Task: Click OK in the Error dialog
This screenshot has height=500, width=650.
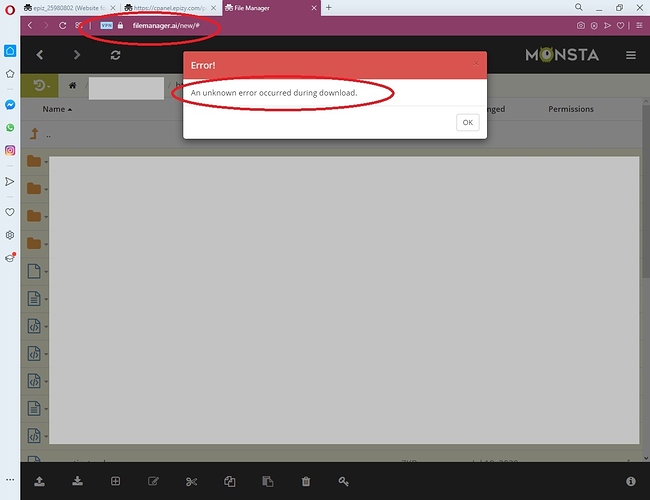Action: [x=468, y=122]
